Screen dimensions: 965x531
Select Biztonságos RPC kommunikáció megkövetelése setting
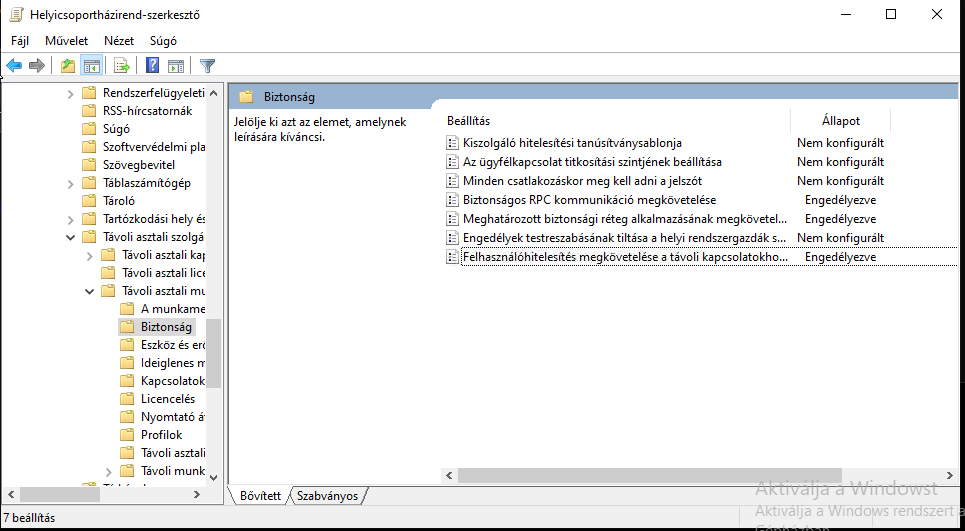click(589, 200)
